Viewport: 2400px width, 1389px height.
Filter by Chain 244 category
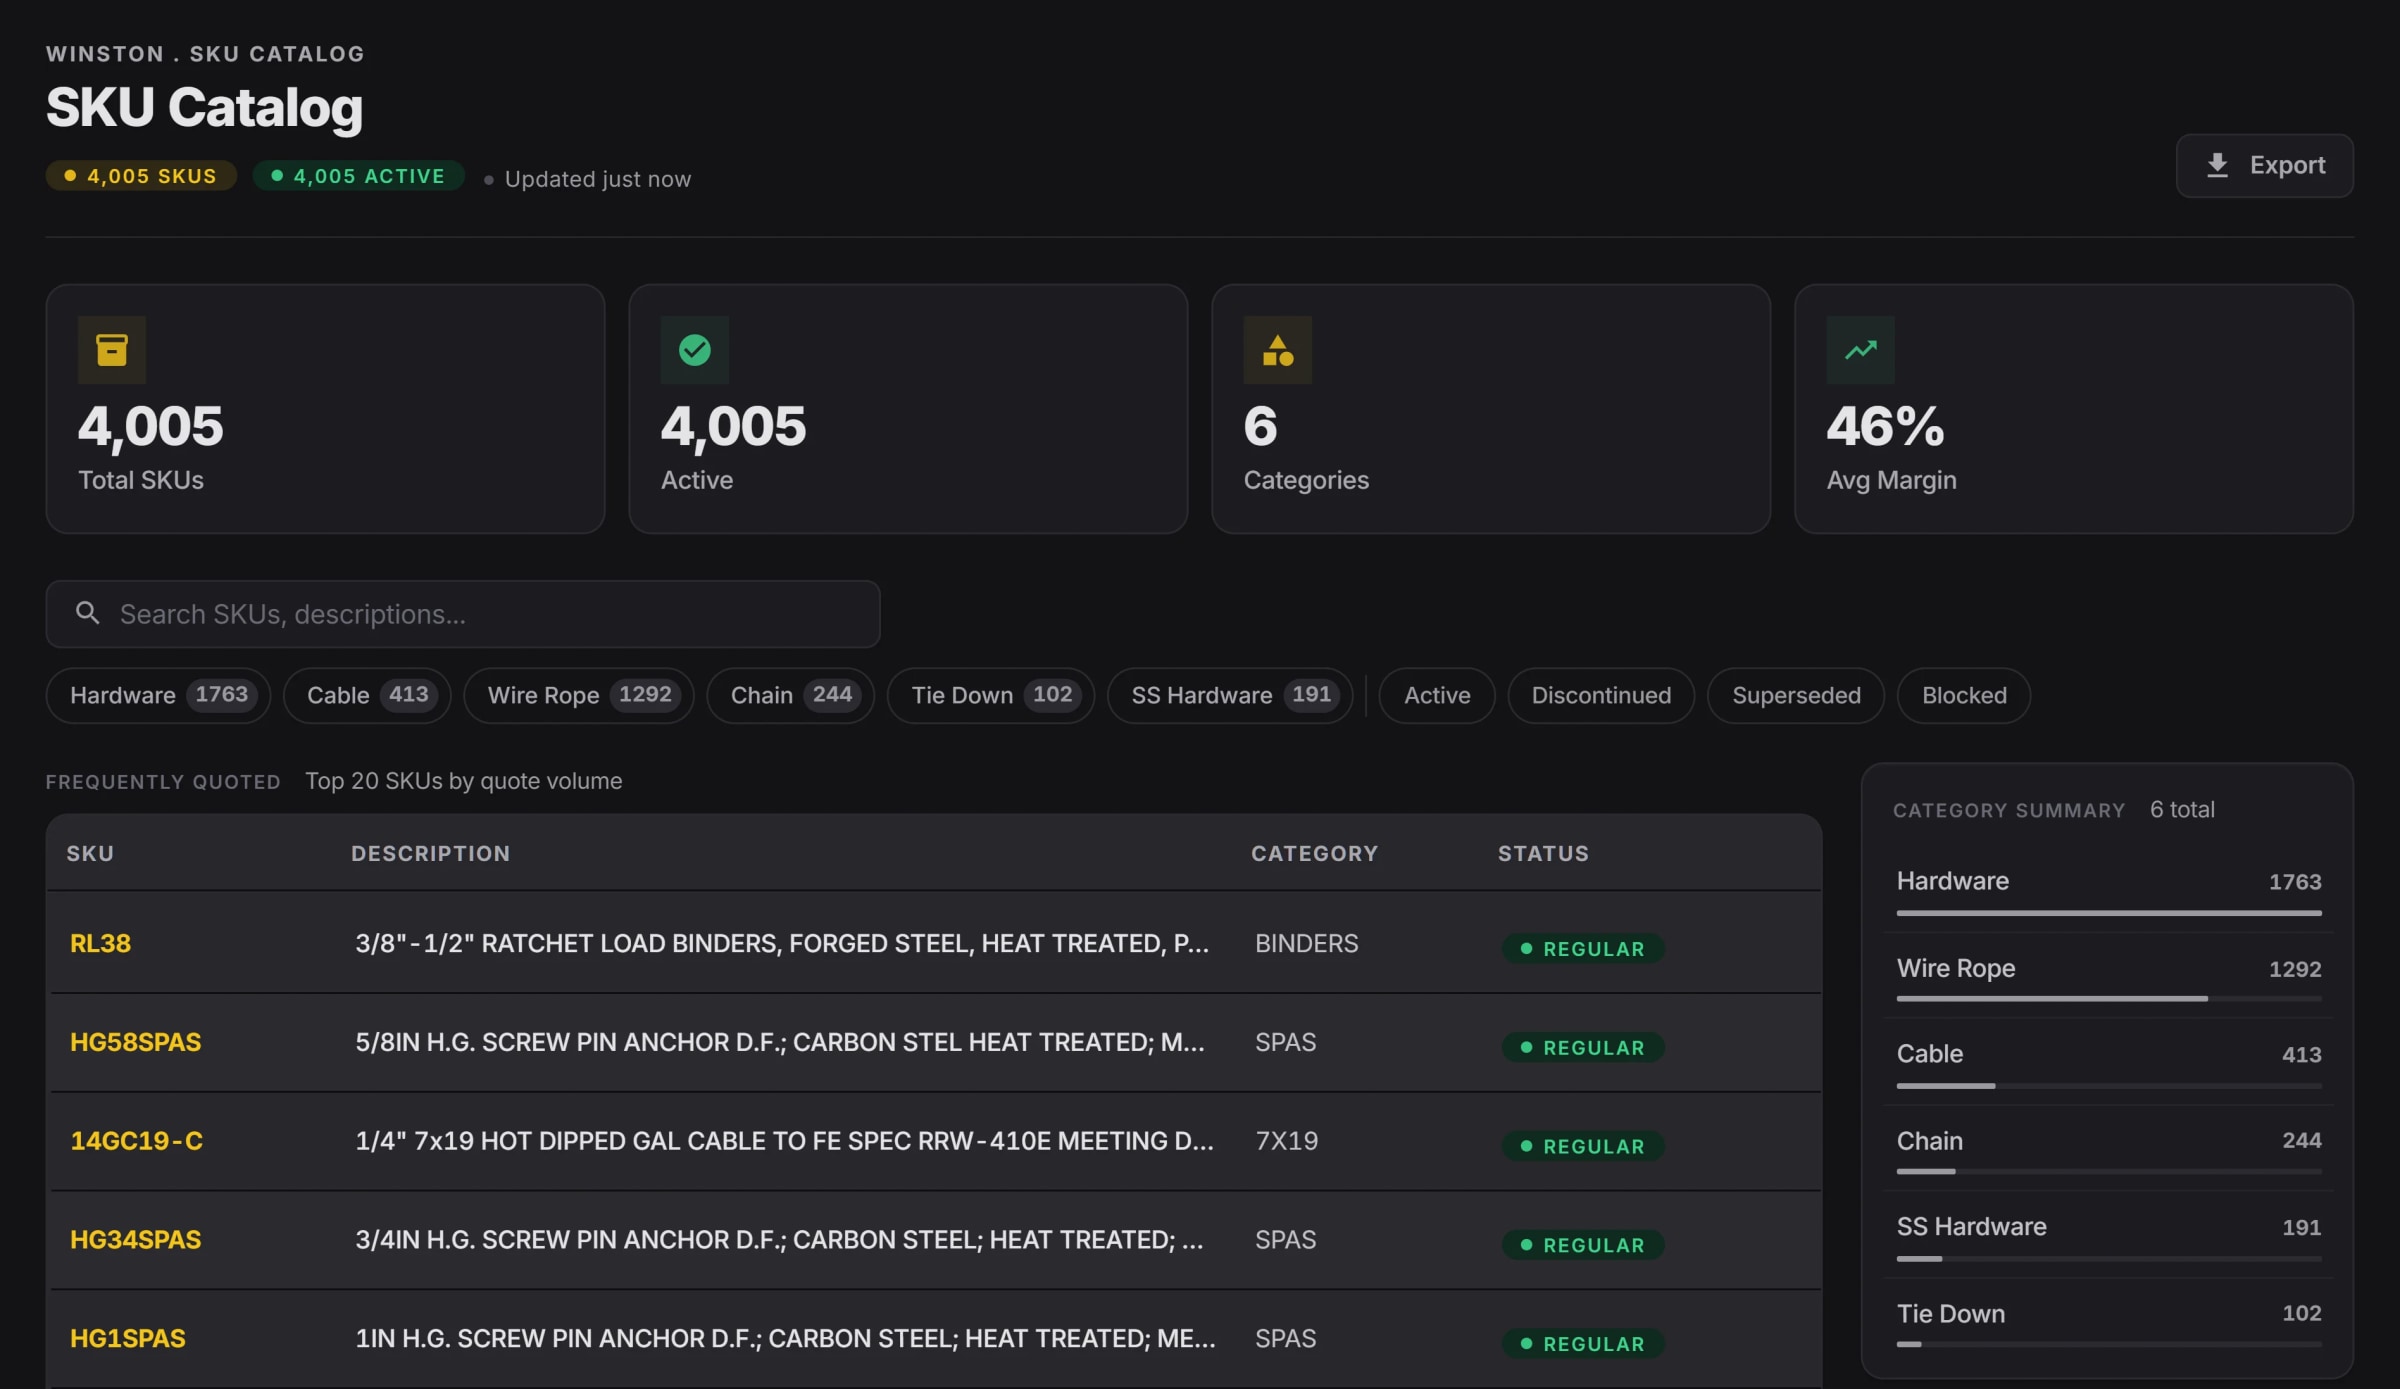790,695
